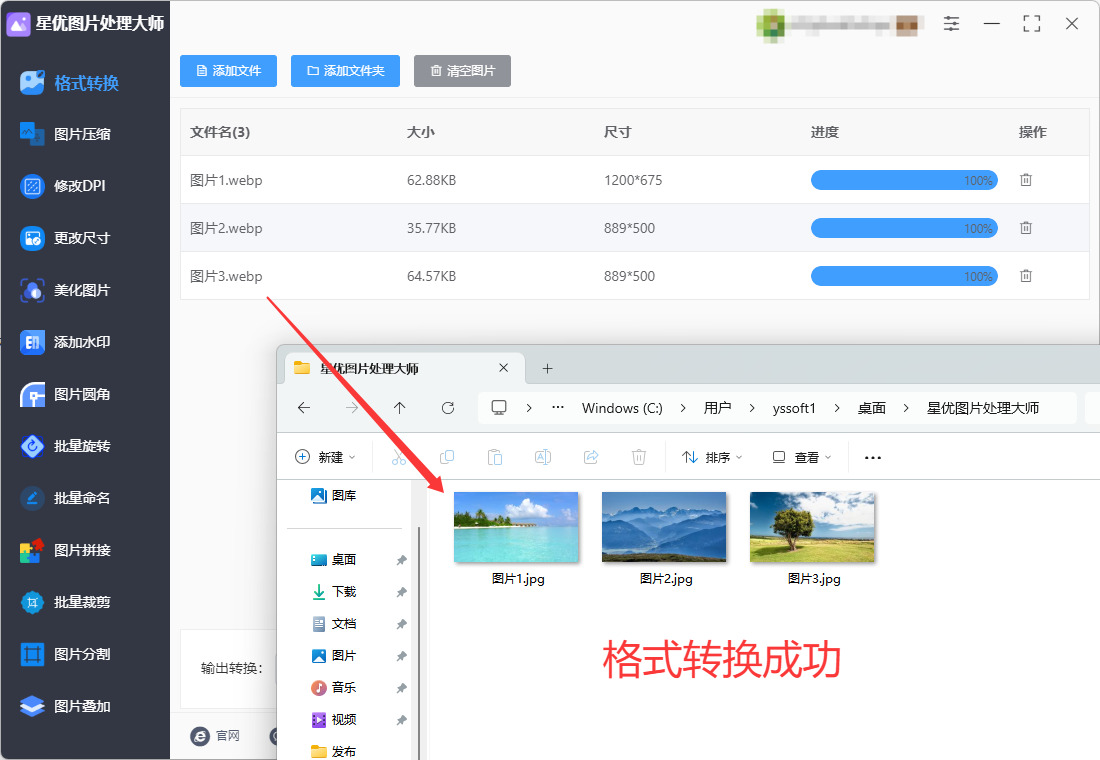The image size is (1100, 760).
Task: Click the Explorer refresh button
Action: click(x=448, y=408)
